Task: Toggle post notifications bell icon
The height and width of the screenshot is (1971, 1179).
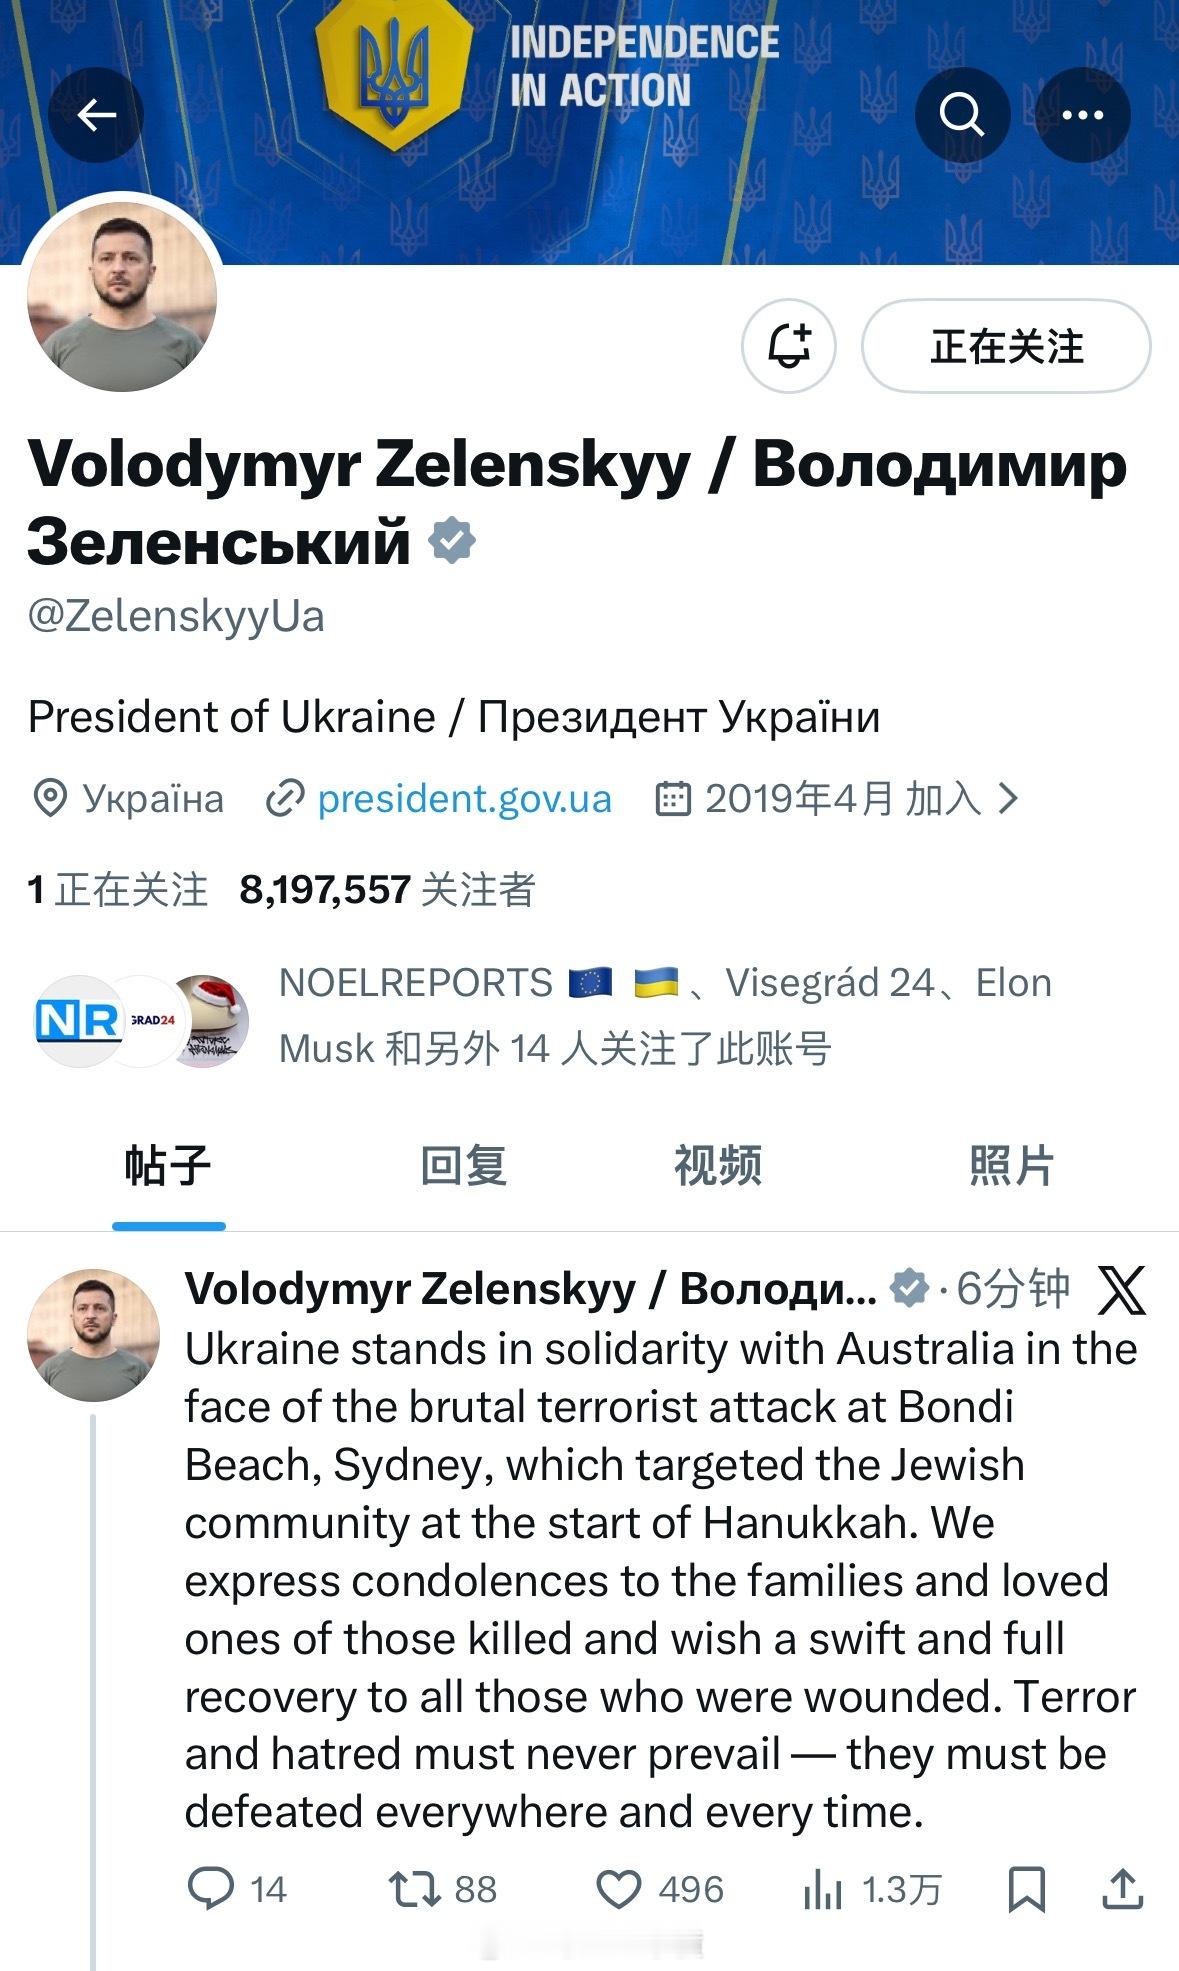Action: (788, 346)
